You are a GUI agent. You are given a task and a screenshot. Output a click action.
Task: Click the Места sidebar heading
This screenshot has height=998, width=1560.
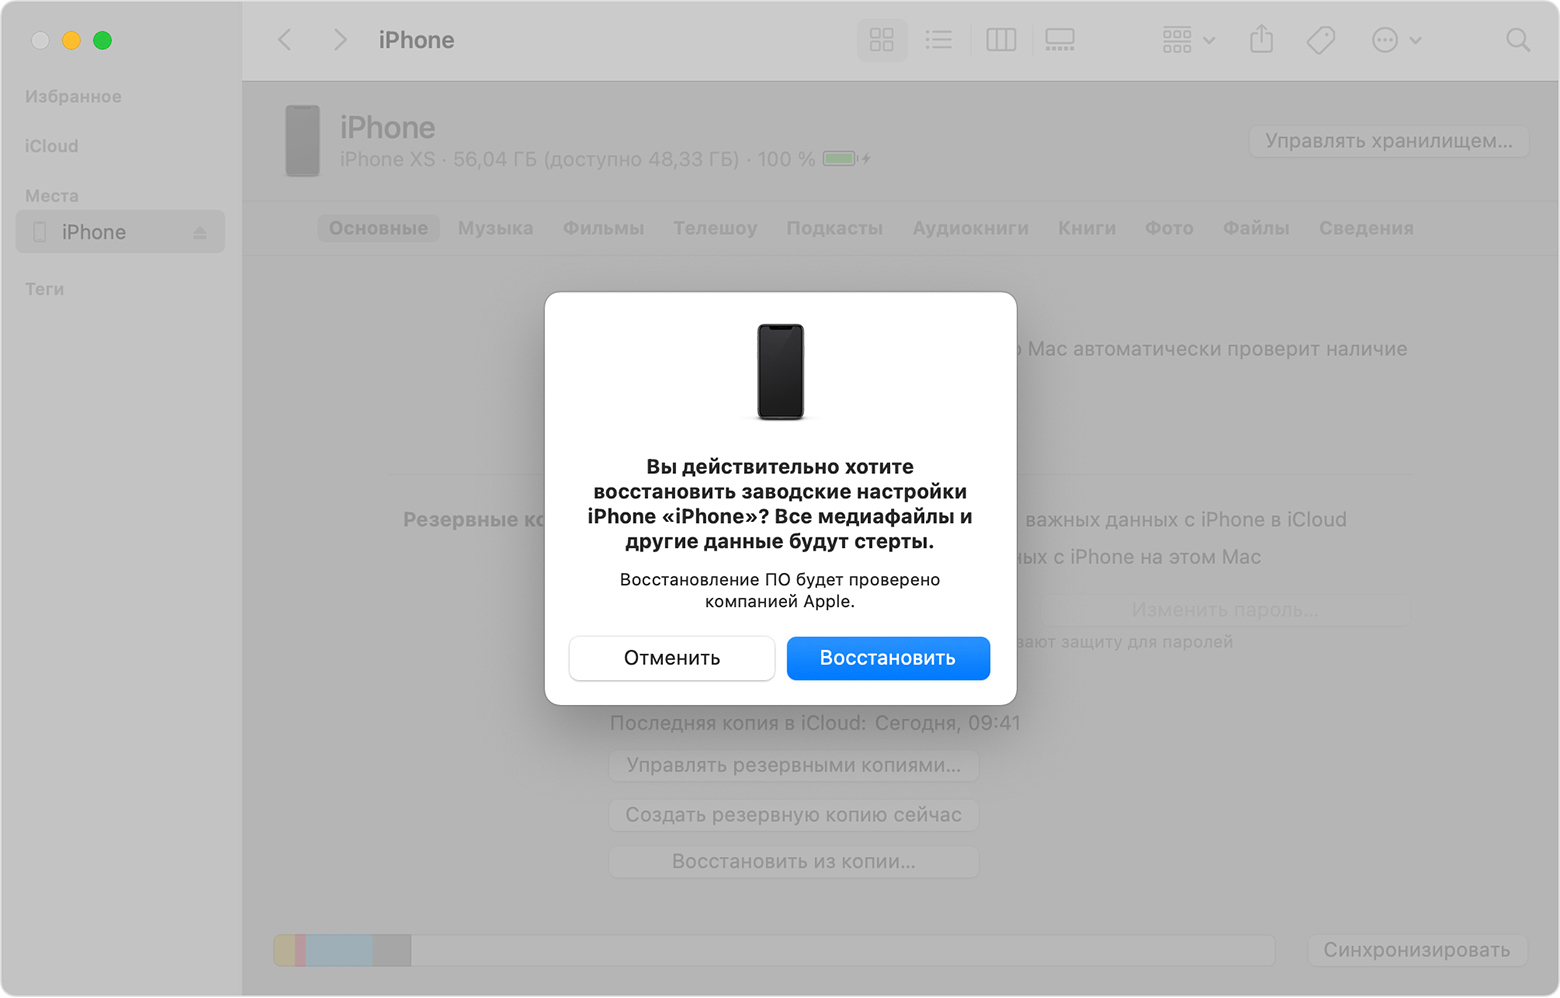(51, 196)
